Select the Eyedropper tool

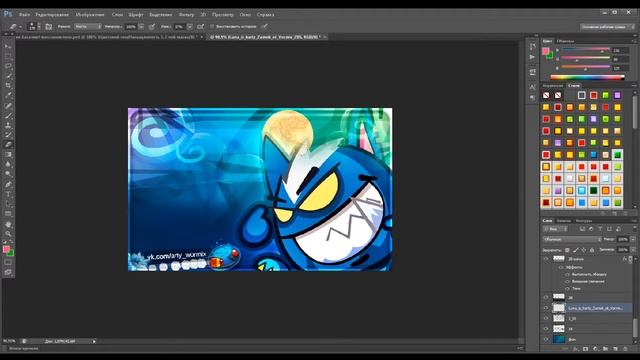coord(8,96)
